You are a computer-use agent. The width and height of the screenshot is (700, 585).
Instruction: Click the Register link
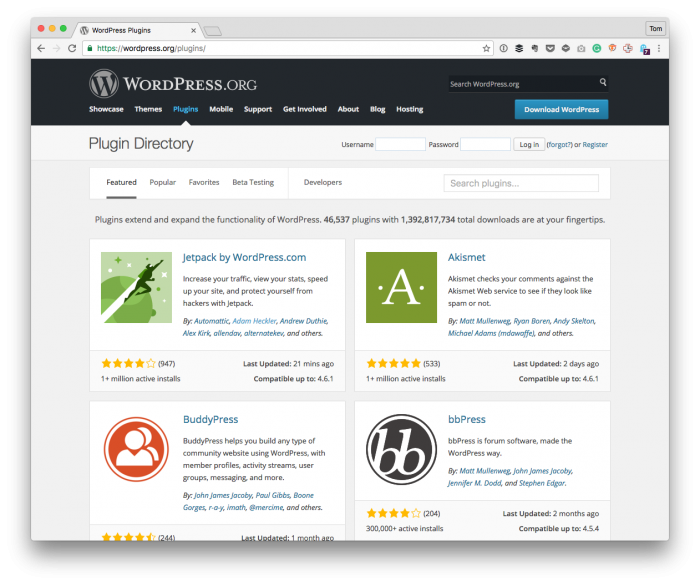coord(595,144)
